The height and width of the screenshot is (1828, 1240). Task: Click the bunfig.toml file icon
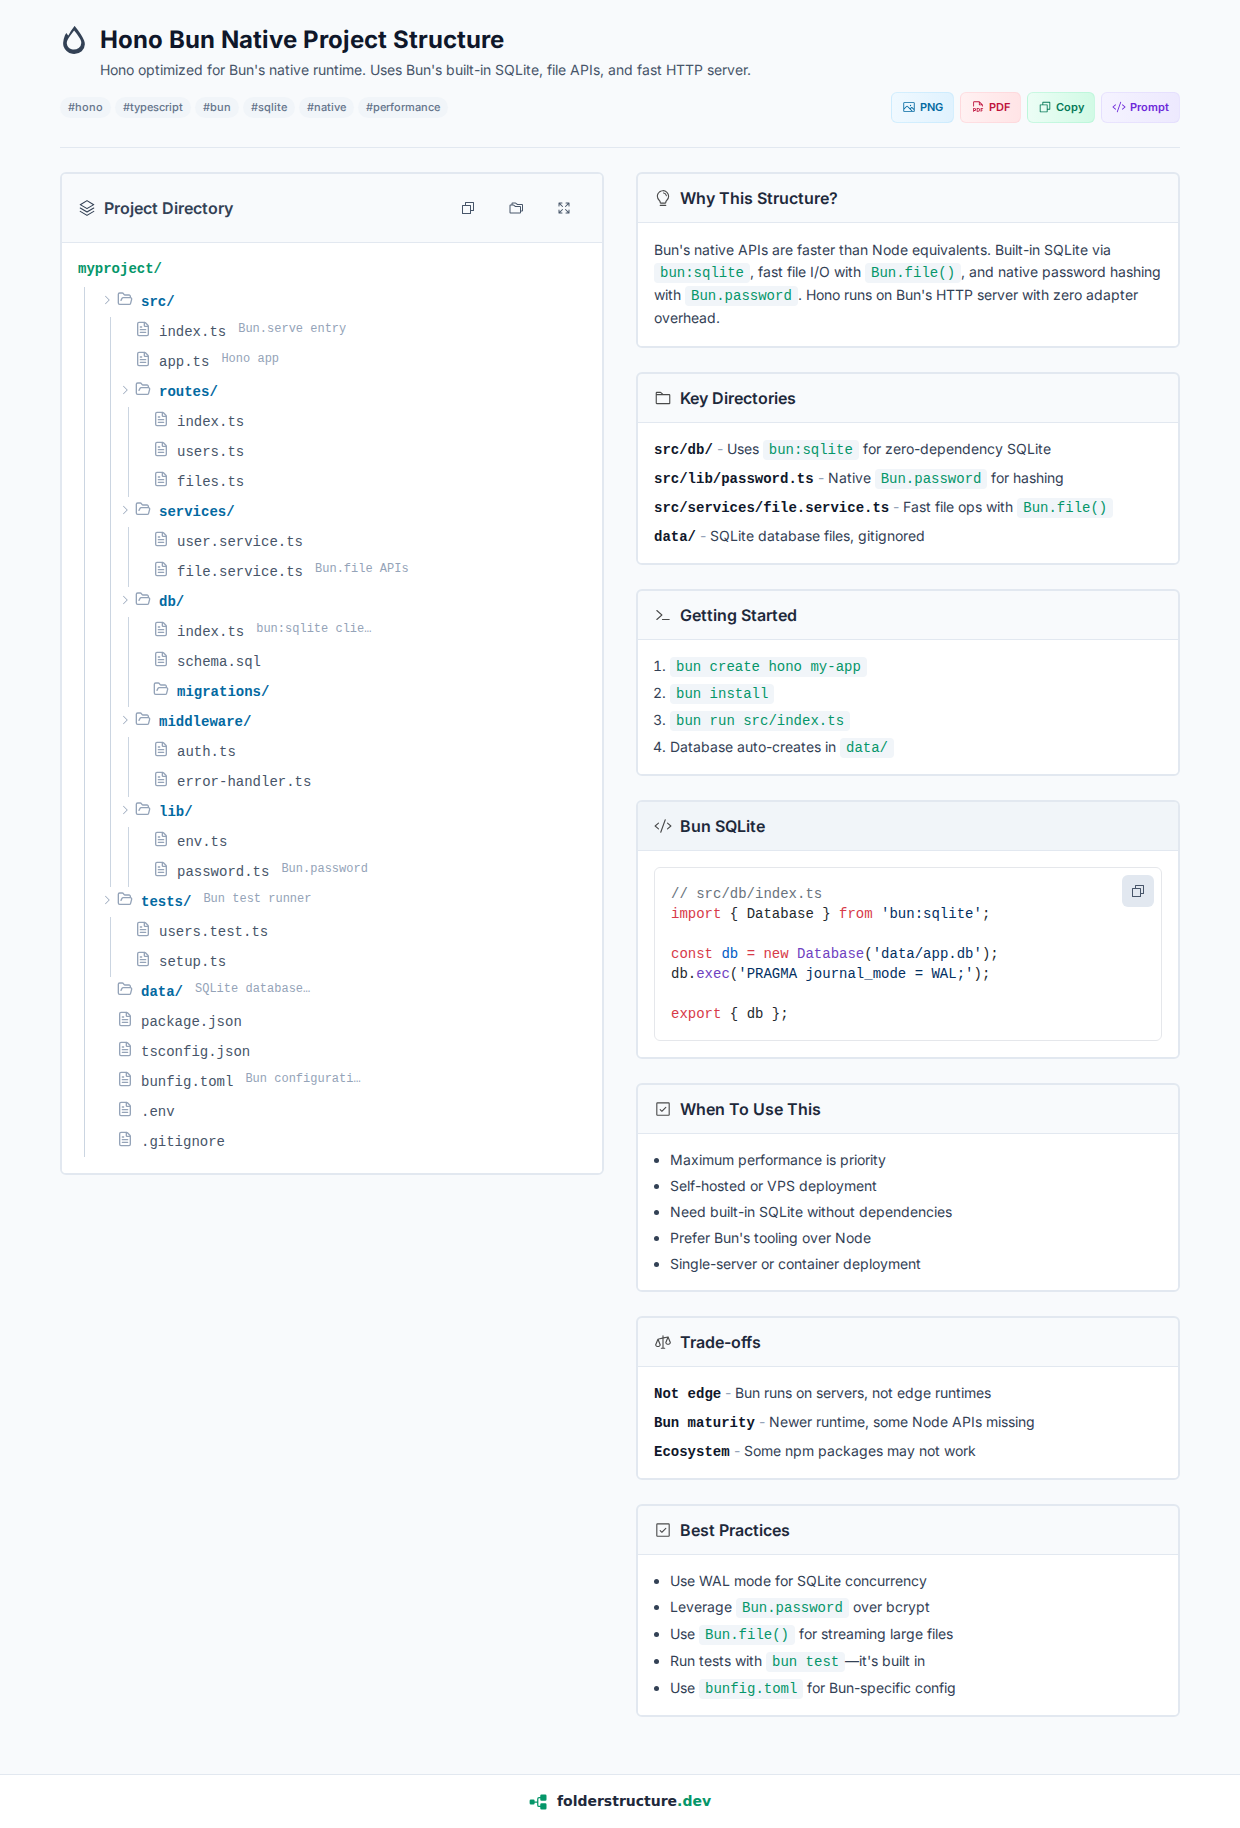(x=125, y=1080)
